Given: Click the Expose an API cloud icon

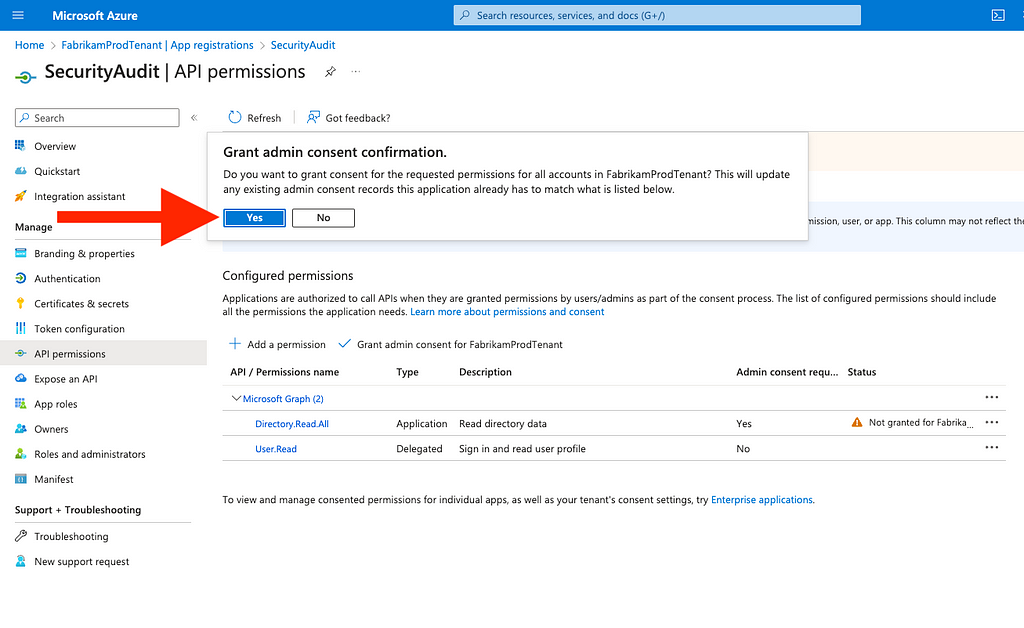Looking at the screenshot, I should (x=21, y=379).
